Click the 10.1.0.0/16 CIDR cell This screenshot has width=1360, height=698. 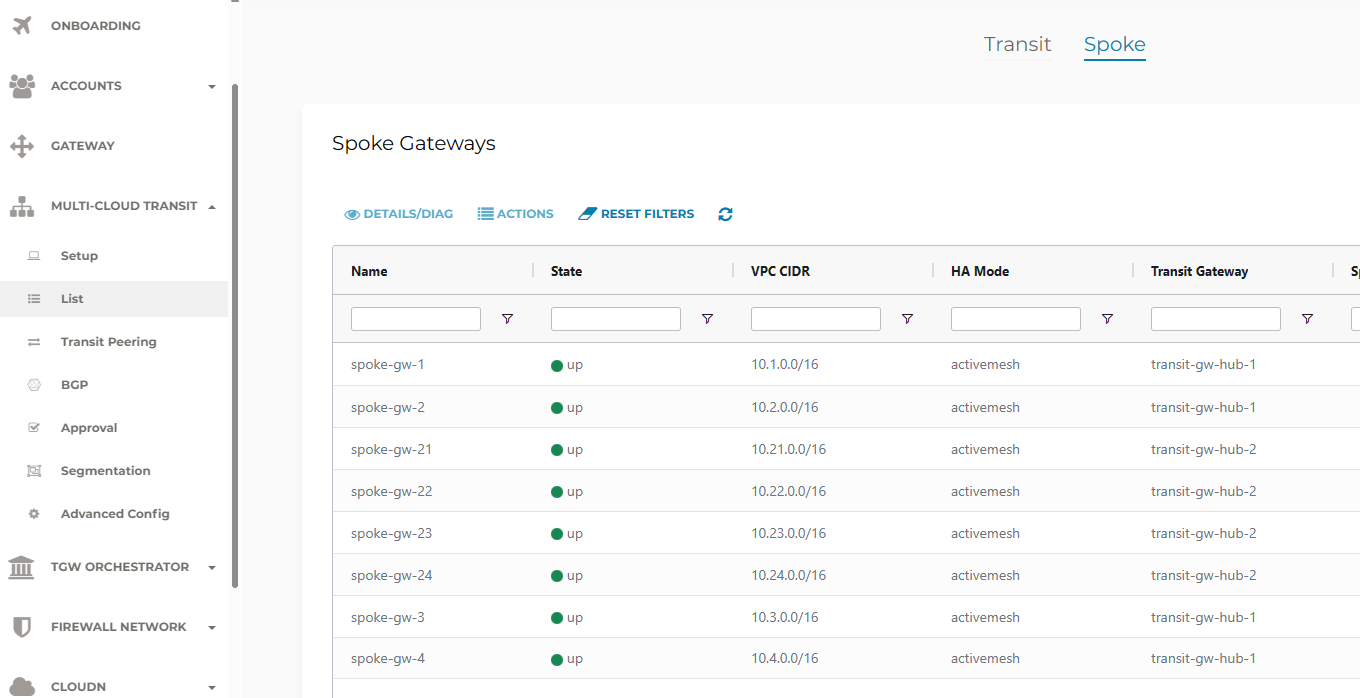click(x=785, y=365)
